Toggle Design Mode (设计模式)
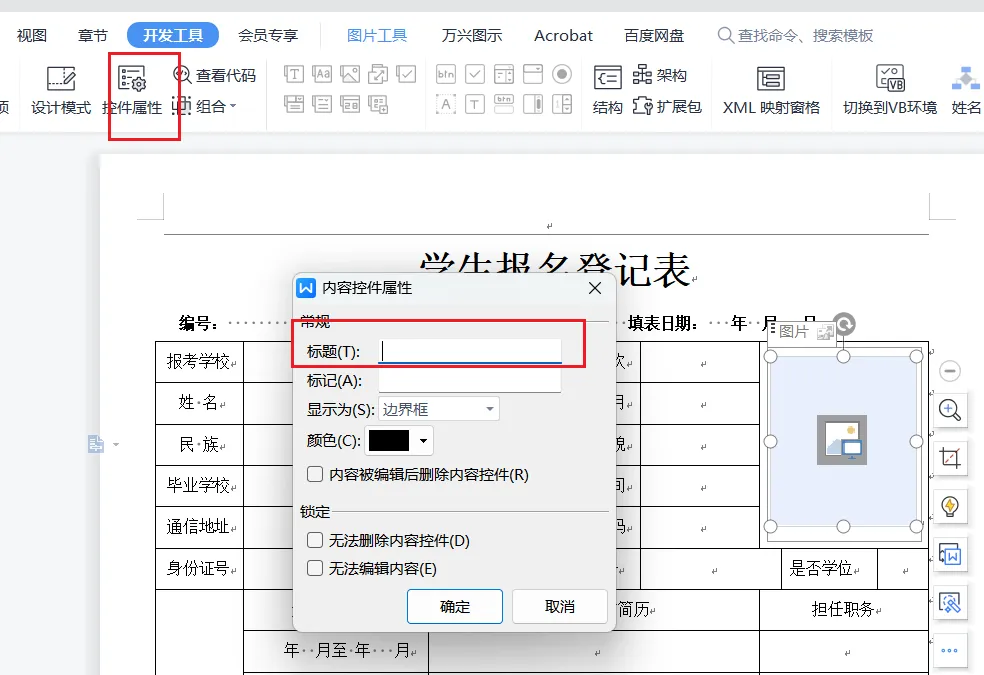The image size is (984, 675). [61, 90]
